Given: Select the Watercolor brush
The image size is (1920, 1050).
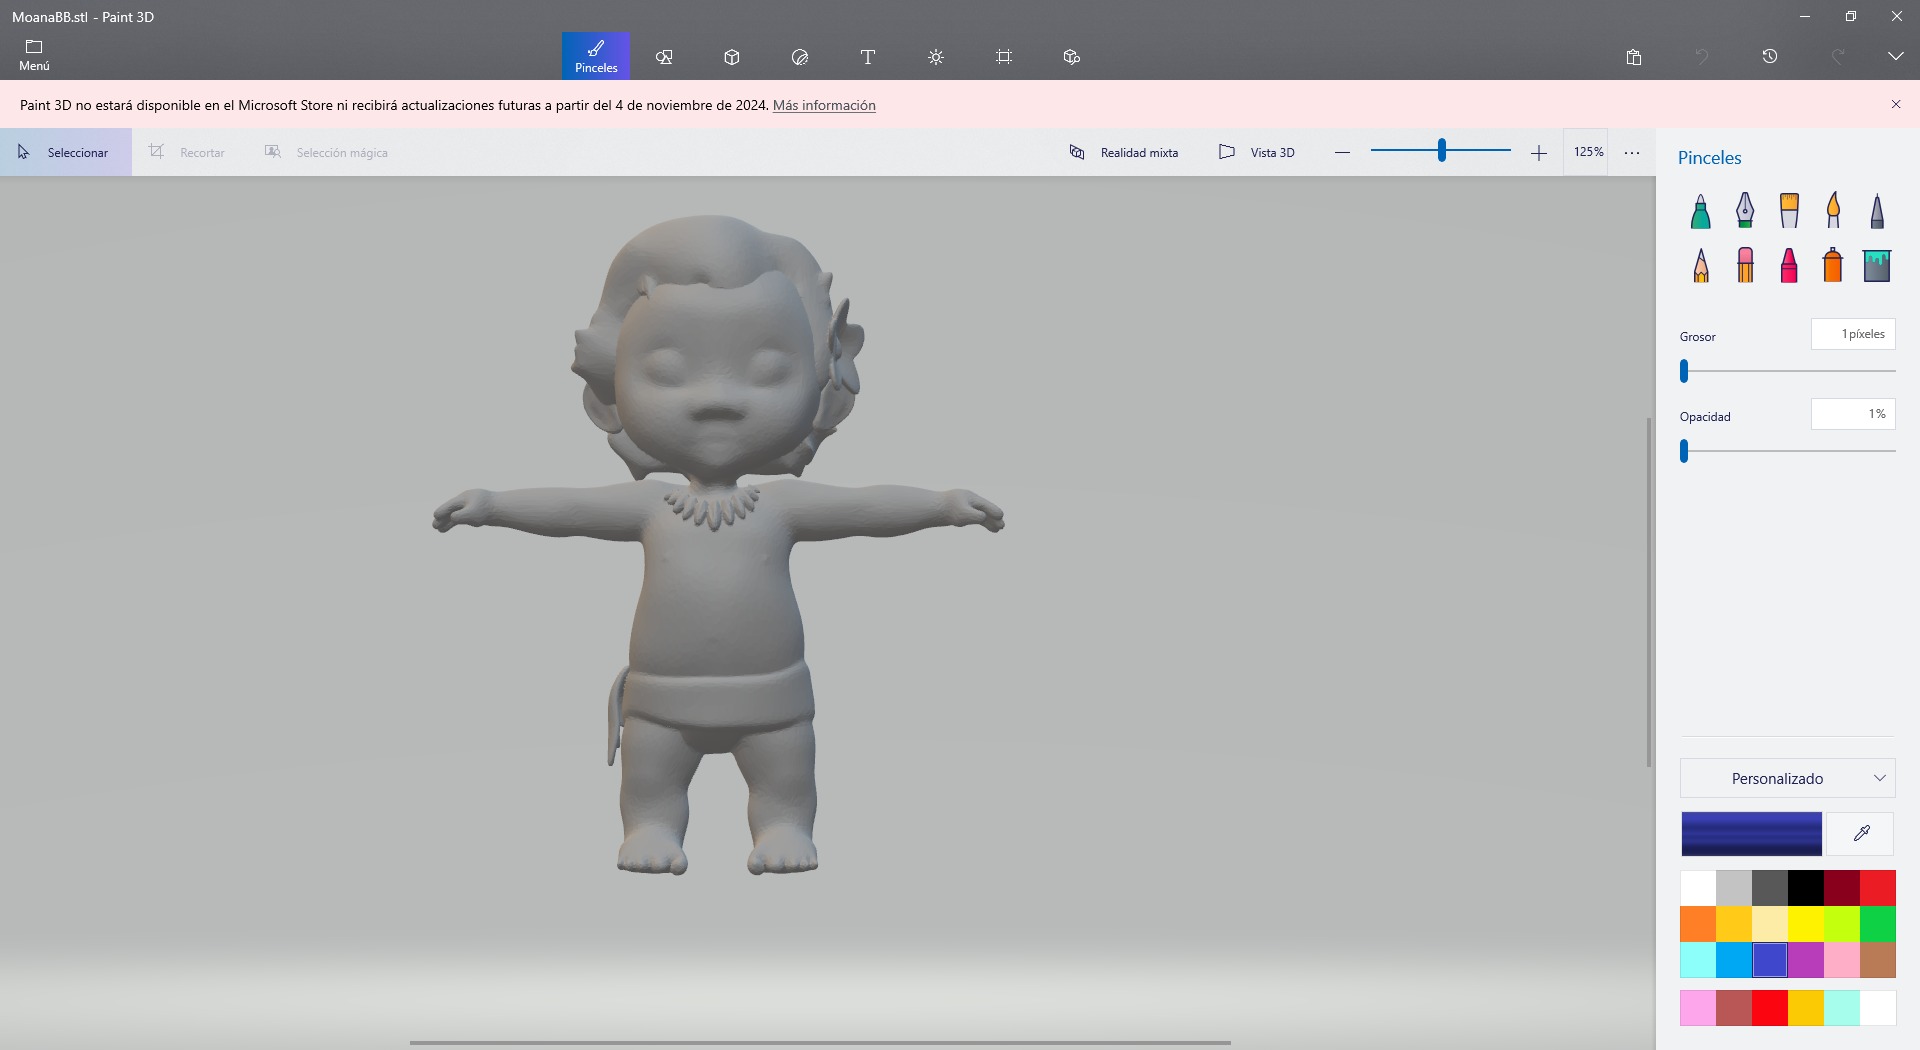Looking at the screenshot, I should click(1833, 211).
